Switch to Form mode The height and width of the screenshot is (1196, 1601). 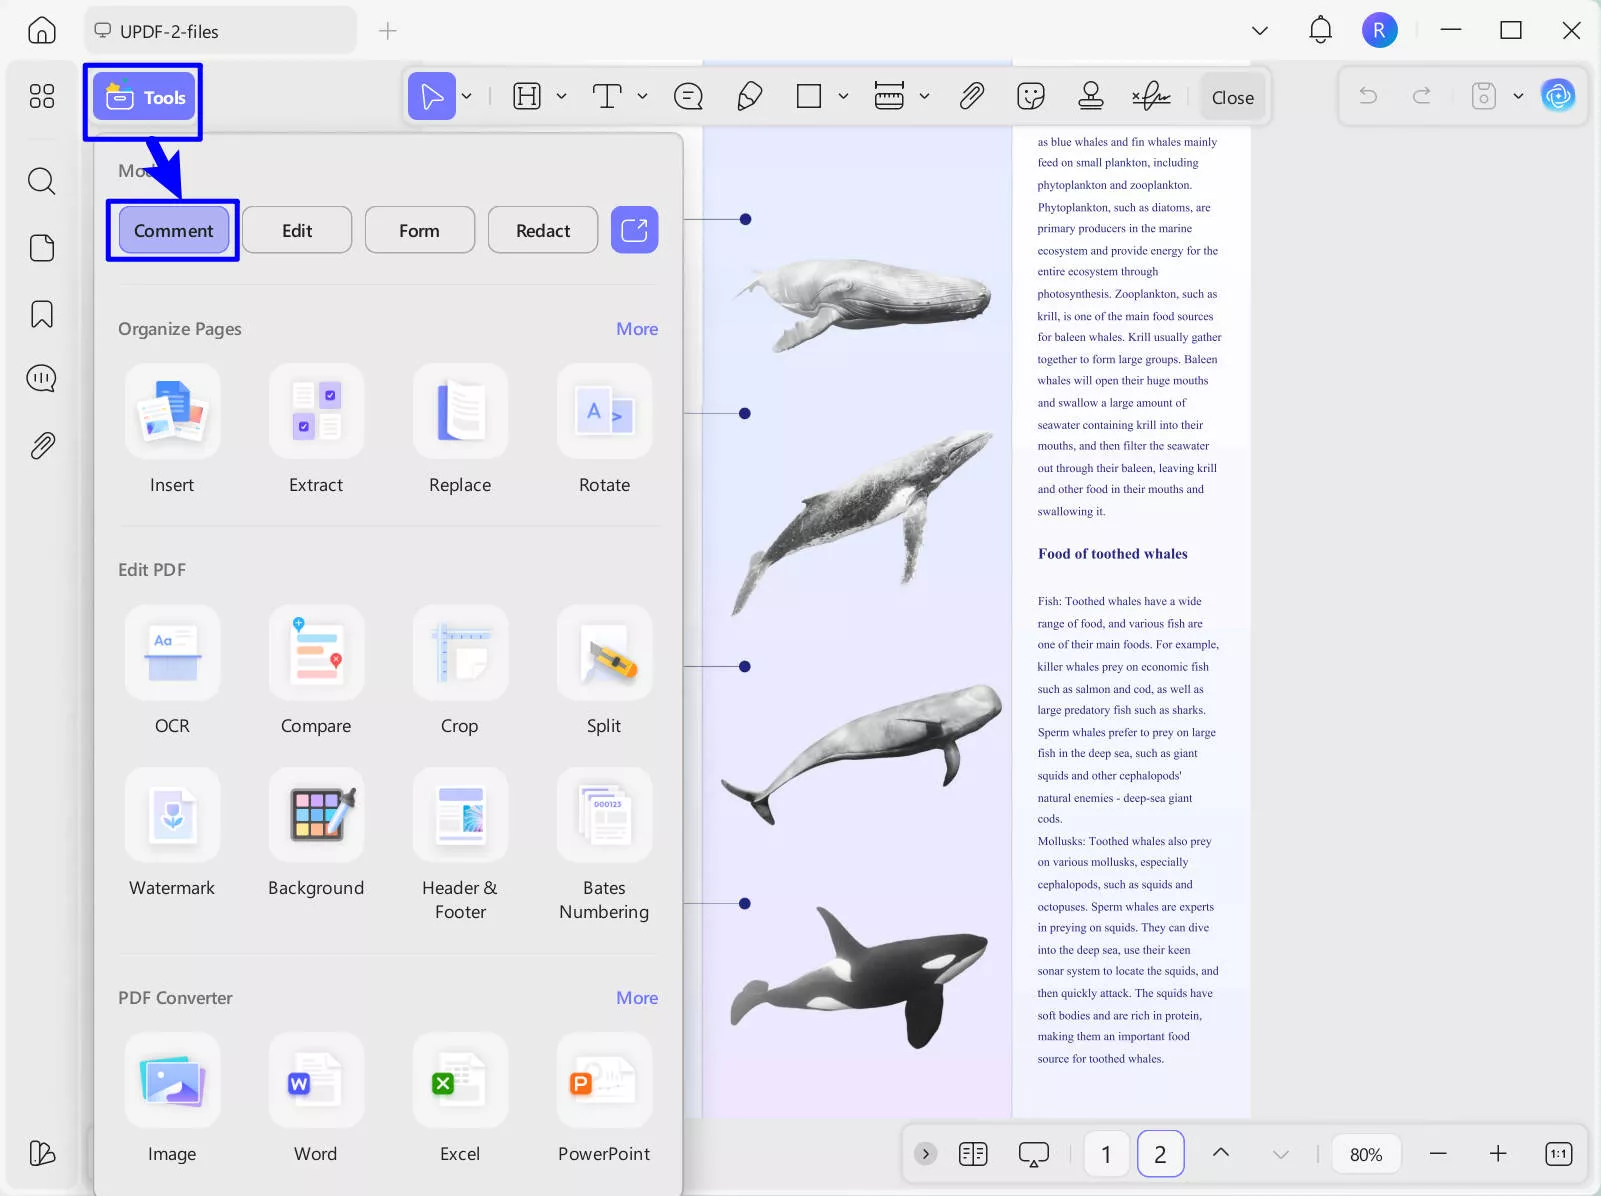419,231
